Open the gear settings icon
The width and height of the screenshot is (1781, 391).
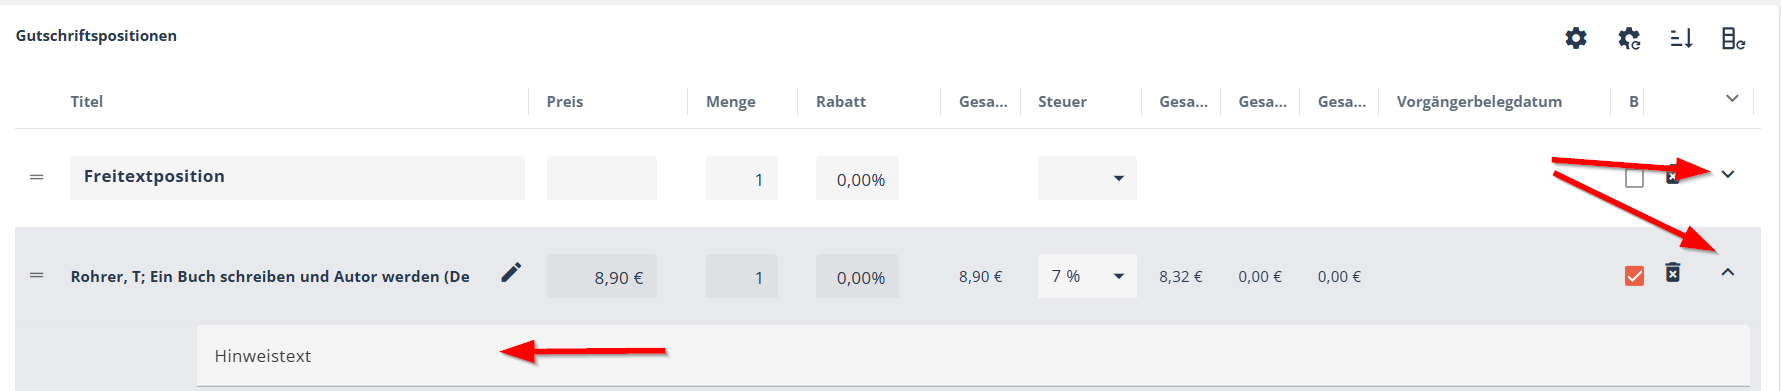1576,38
